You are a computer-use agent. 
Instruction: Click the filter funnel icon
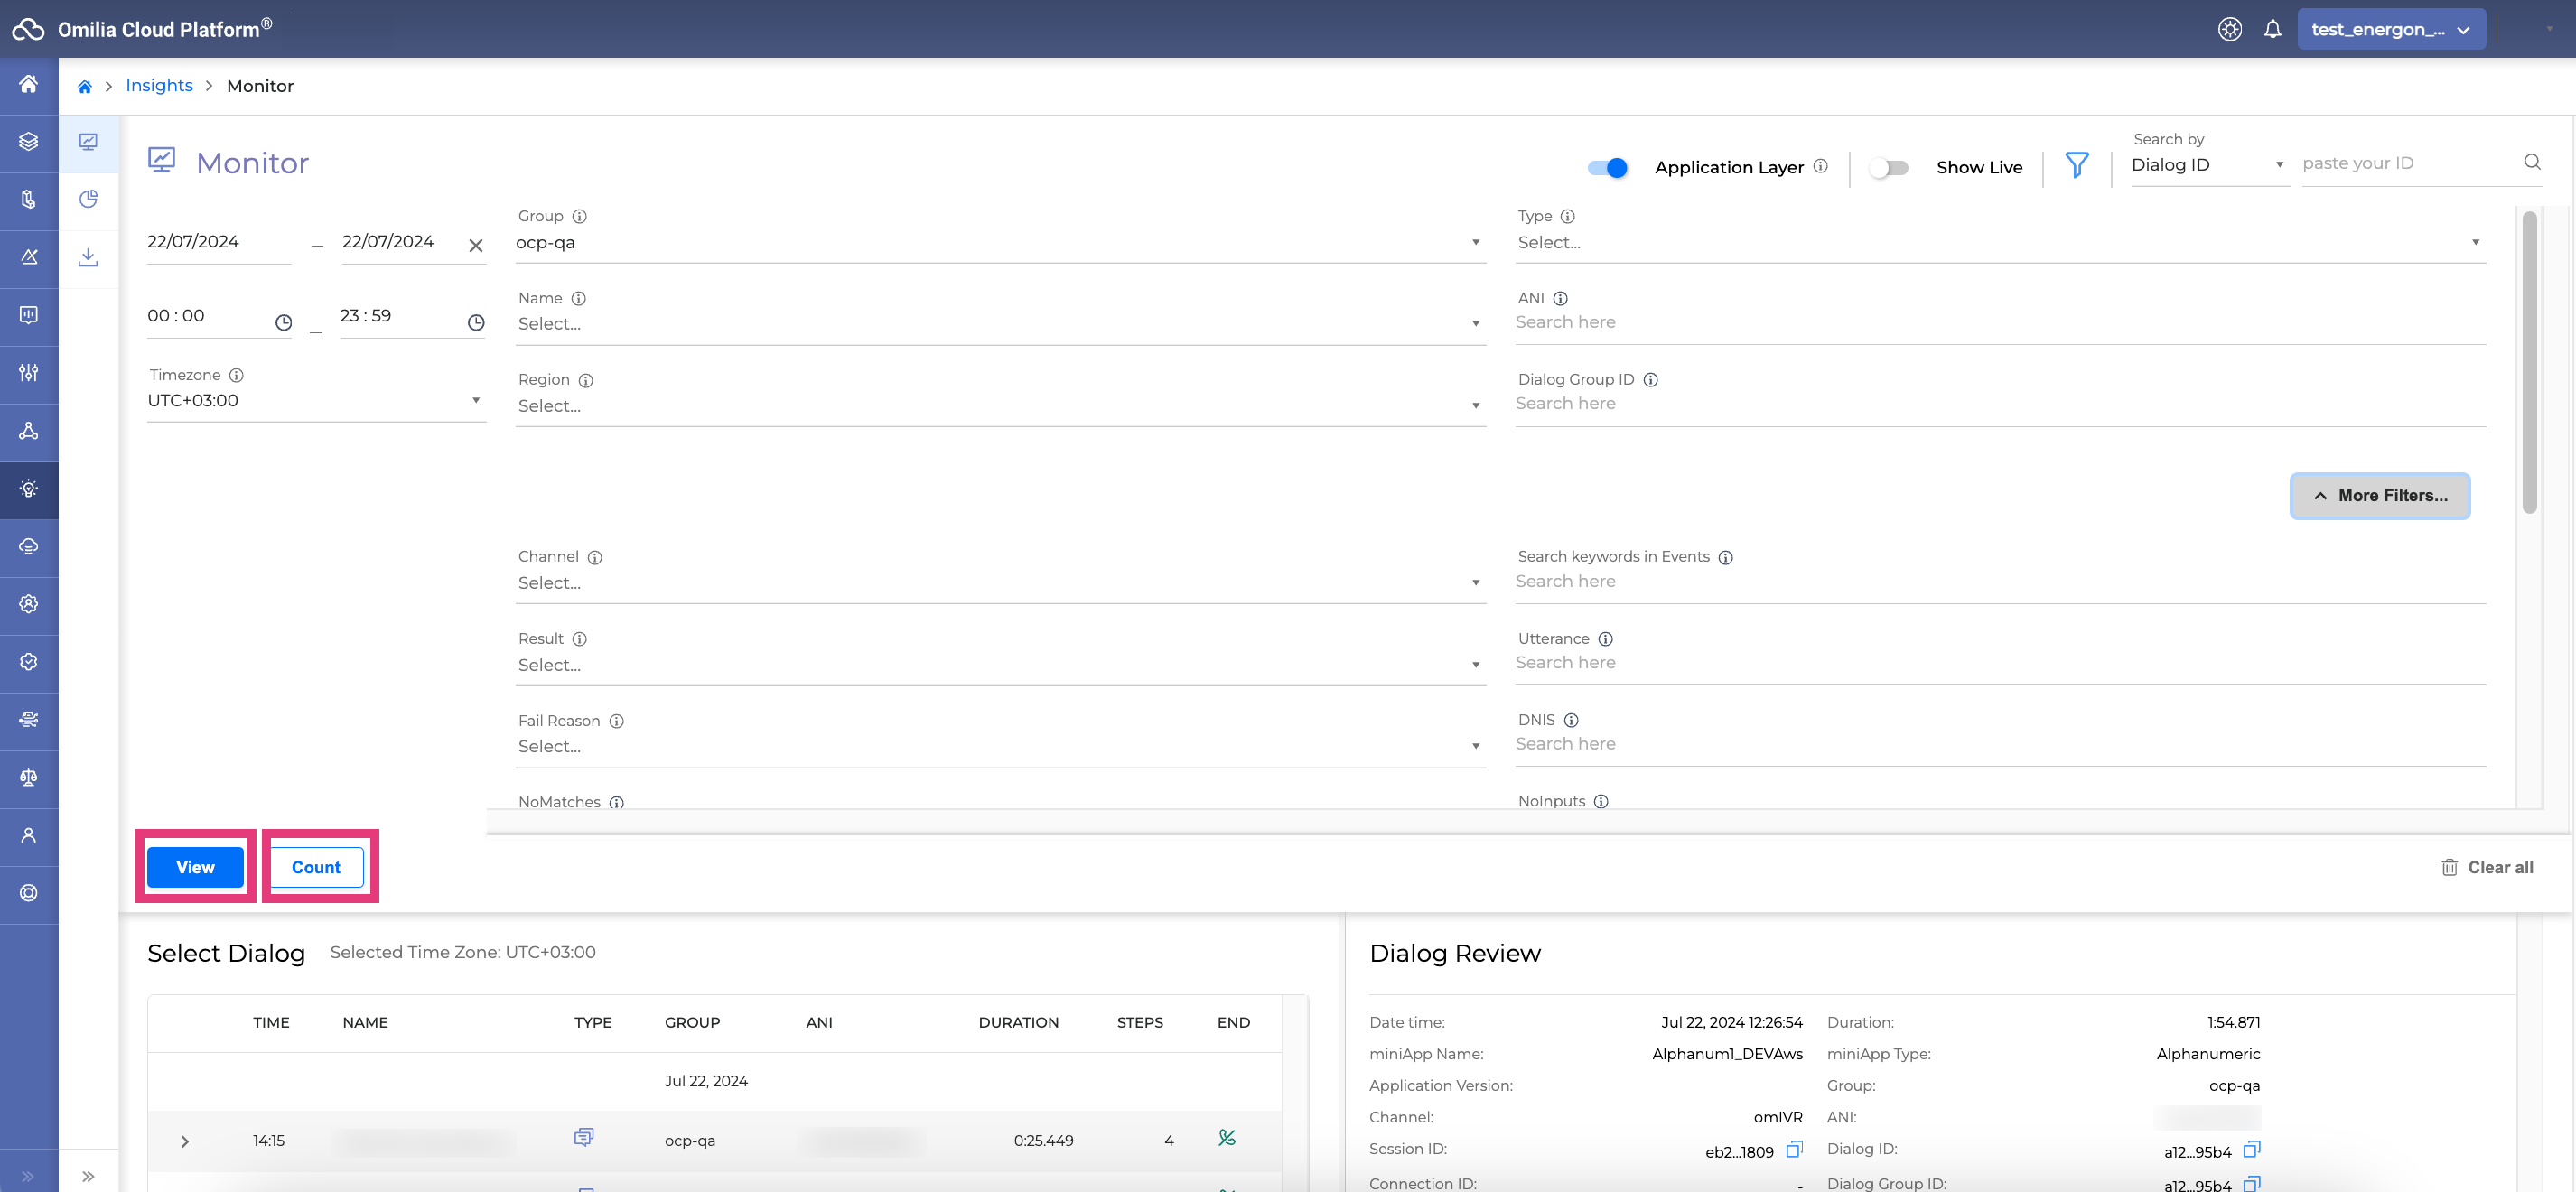(x=2076, y=165)
